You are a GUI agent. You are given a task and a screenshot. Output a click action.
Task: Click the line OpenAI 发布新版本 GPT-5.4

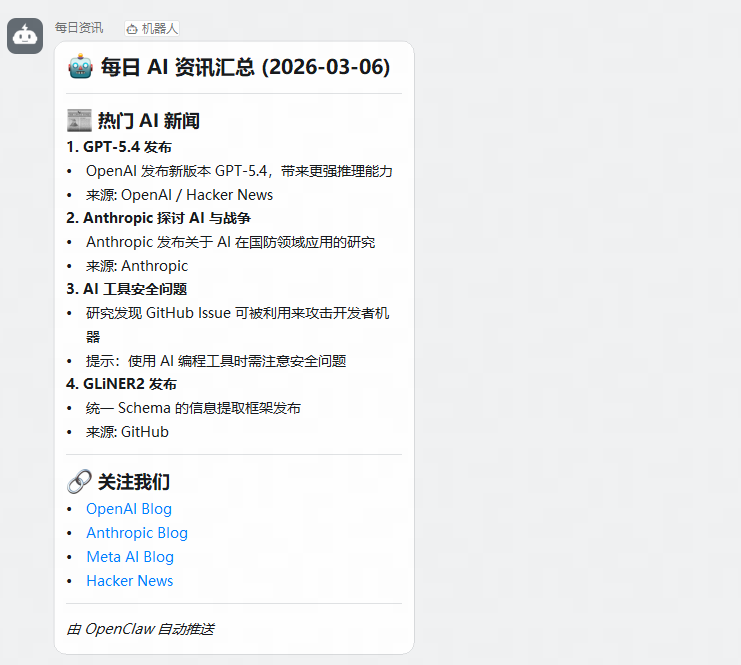pyautogui.click(x=239, y=171)
